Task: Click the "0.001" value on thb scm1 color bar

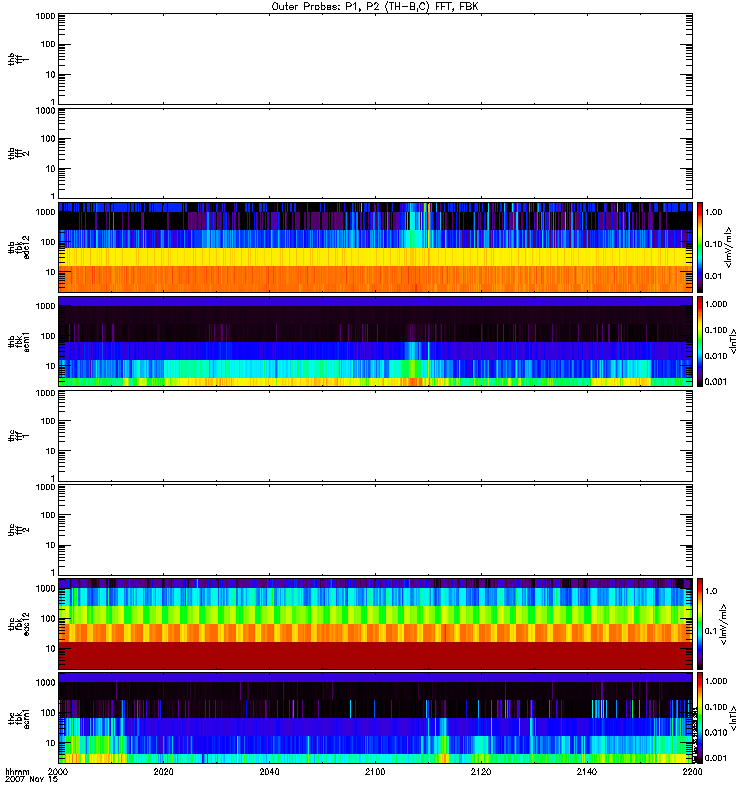Action: 716,382
